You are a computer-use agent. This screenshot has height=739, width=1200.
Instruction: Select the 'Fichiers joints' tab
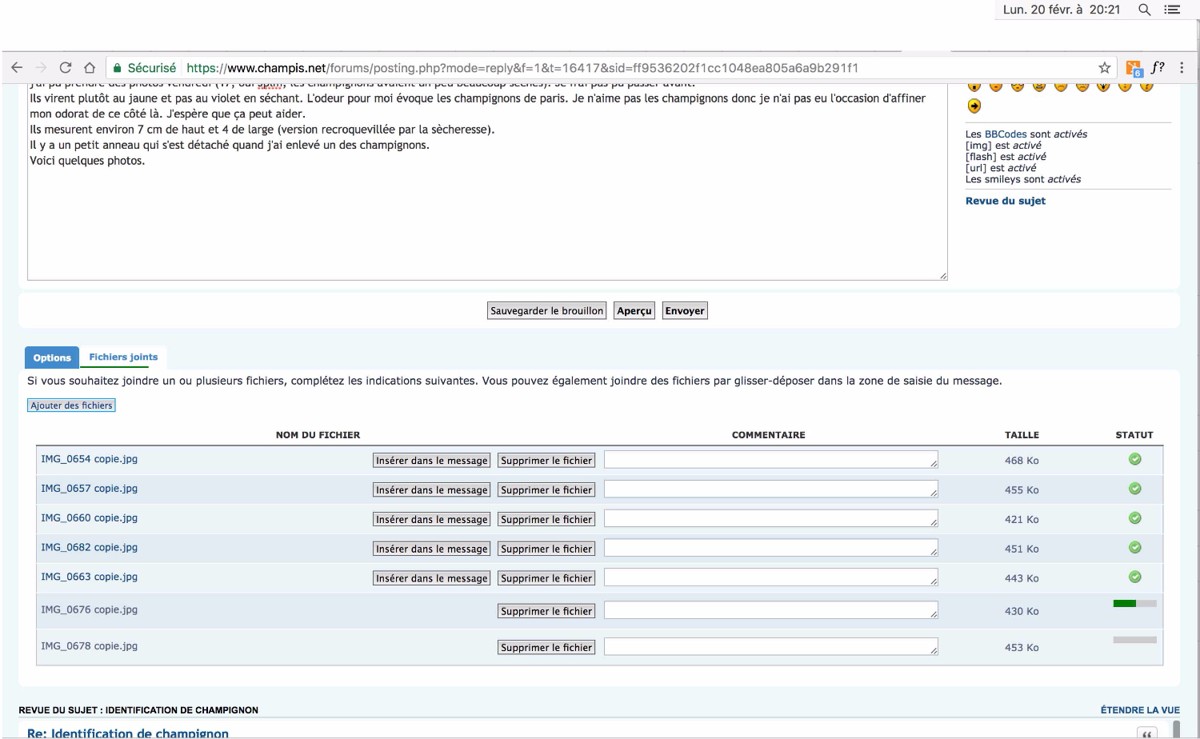point(123,357)
